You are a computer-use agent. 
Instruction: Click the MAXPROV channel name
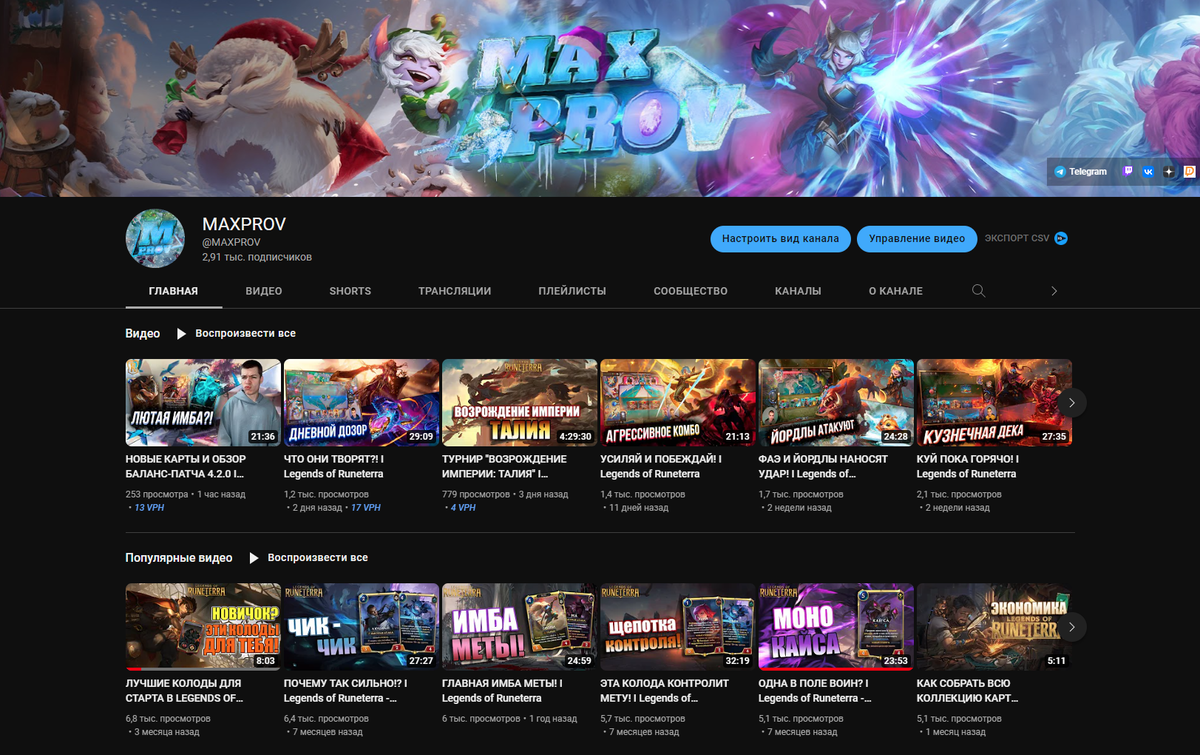point(244,224)
